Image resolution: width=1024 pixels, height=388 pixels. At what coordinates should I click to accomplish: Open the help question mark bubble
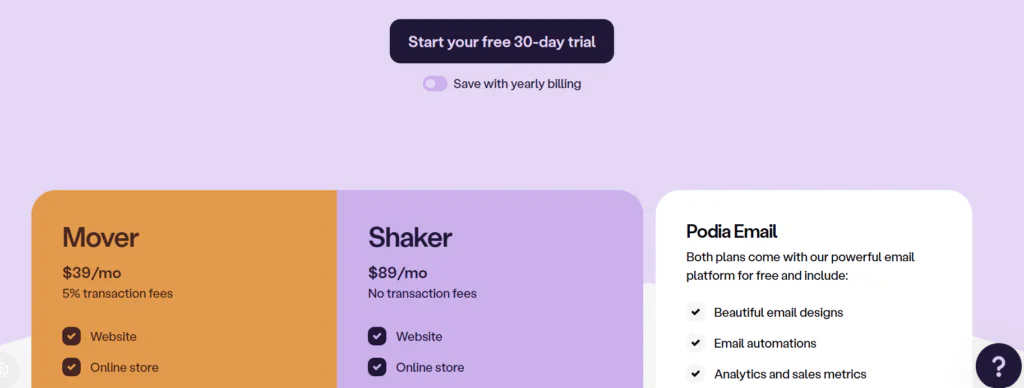(x=998, y=366)
